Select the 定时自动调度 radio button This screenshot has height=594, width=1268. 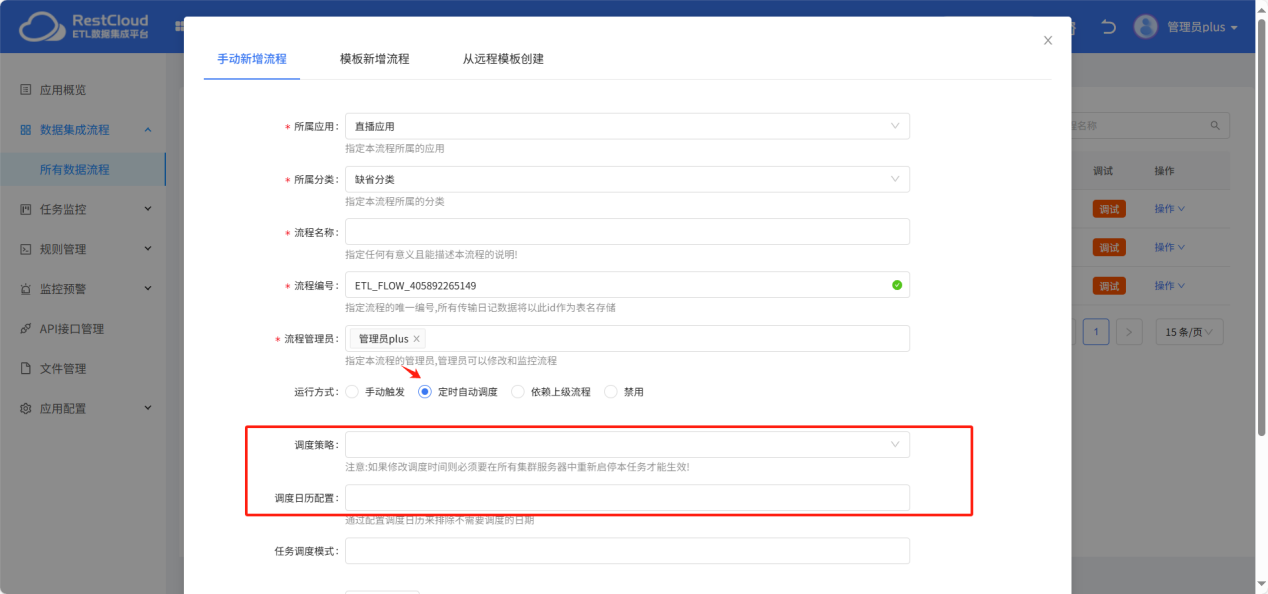click(425, 391)
